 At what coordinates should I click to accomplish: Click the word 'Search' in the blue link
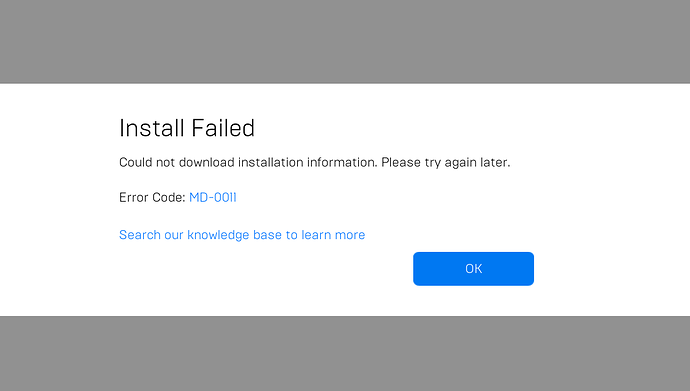coord(139,235)
